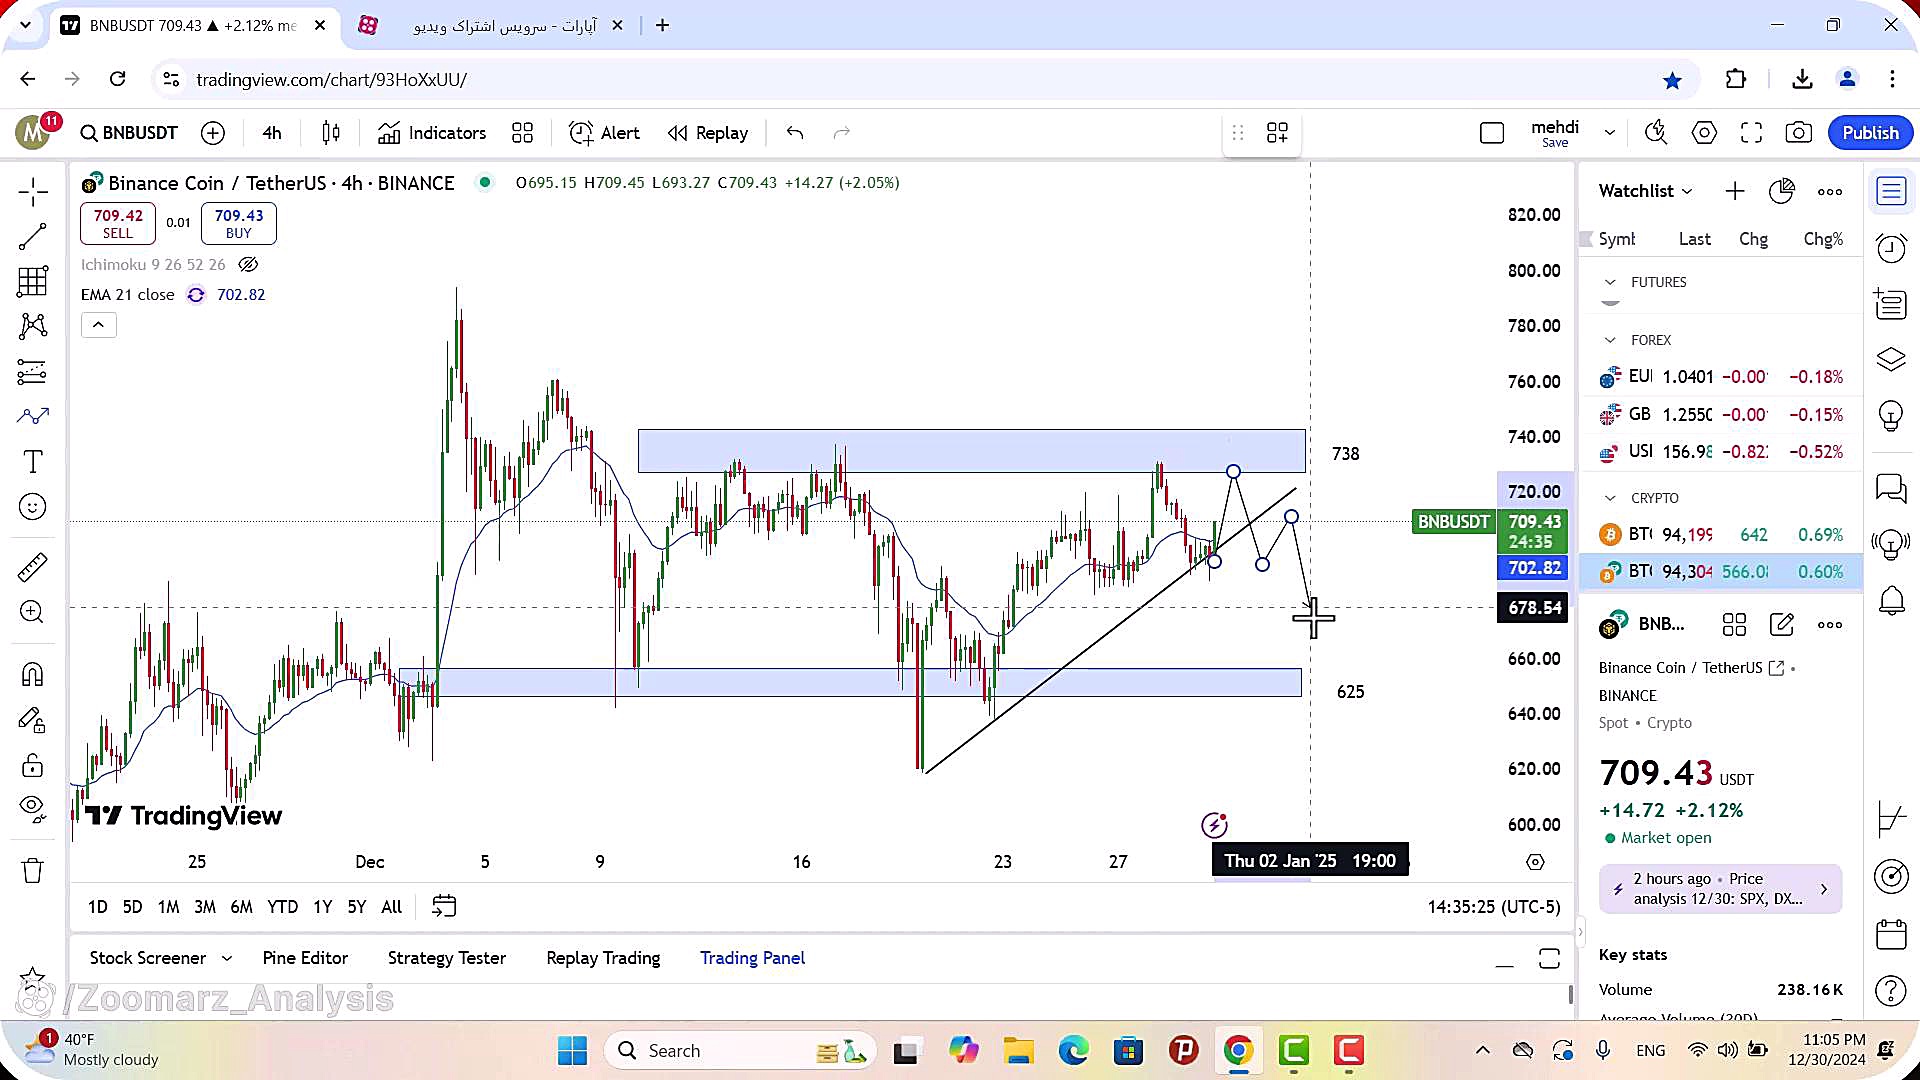This screenshot has width=1920, height=1080.
Task: Add a symbol to compare
Action: (213, 133)
